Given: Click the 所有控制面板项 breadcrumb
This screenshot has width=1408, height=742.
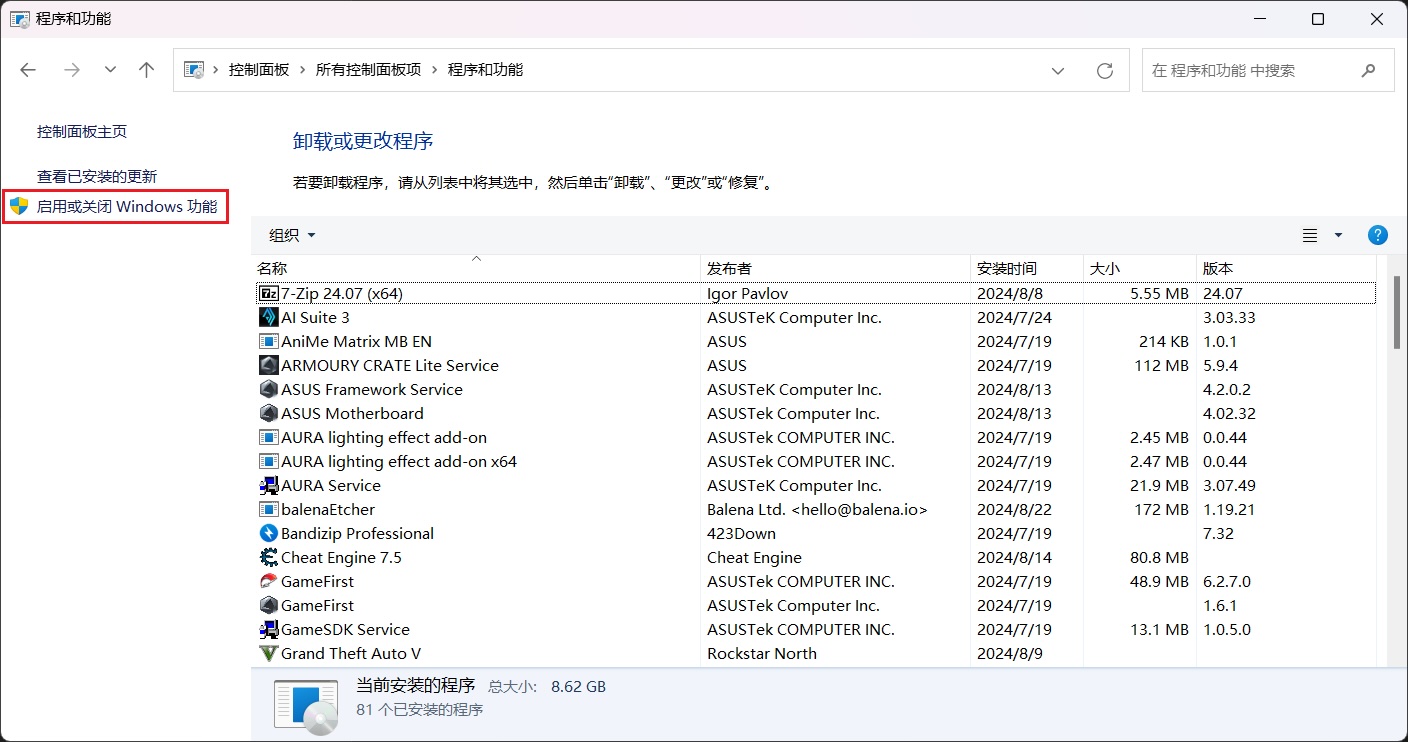Looking at the screenshot, I should pyautogui.click(x=368, y=70).
